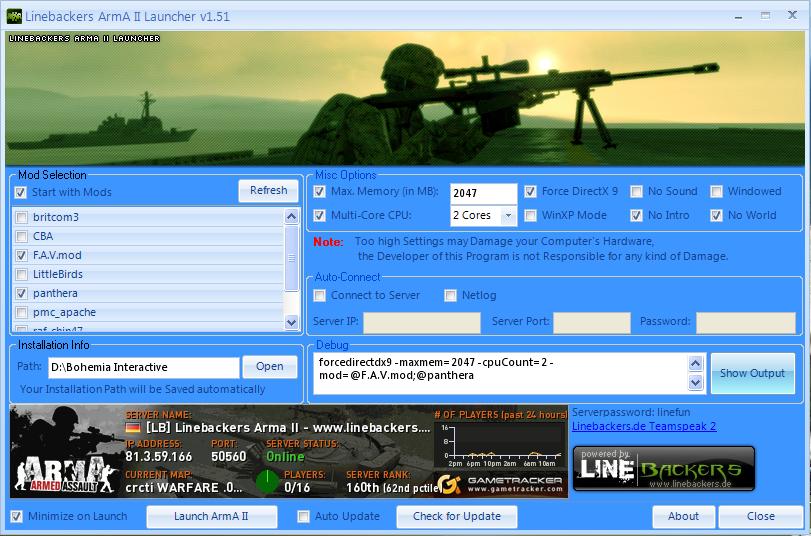Click the players count 0/16

pos(297,488)
